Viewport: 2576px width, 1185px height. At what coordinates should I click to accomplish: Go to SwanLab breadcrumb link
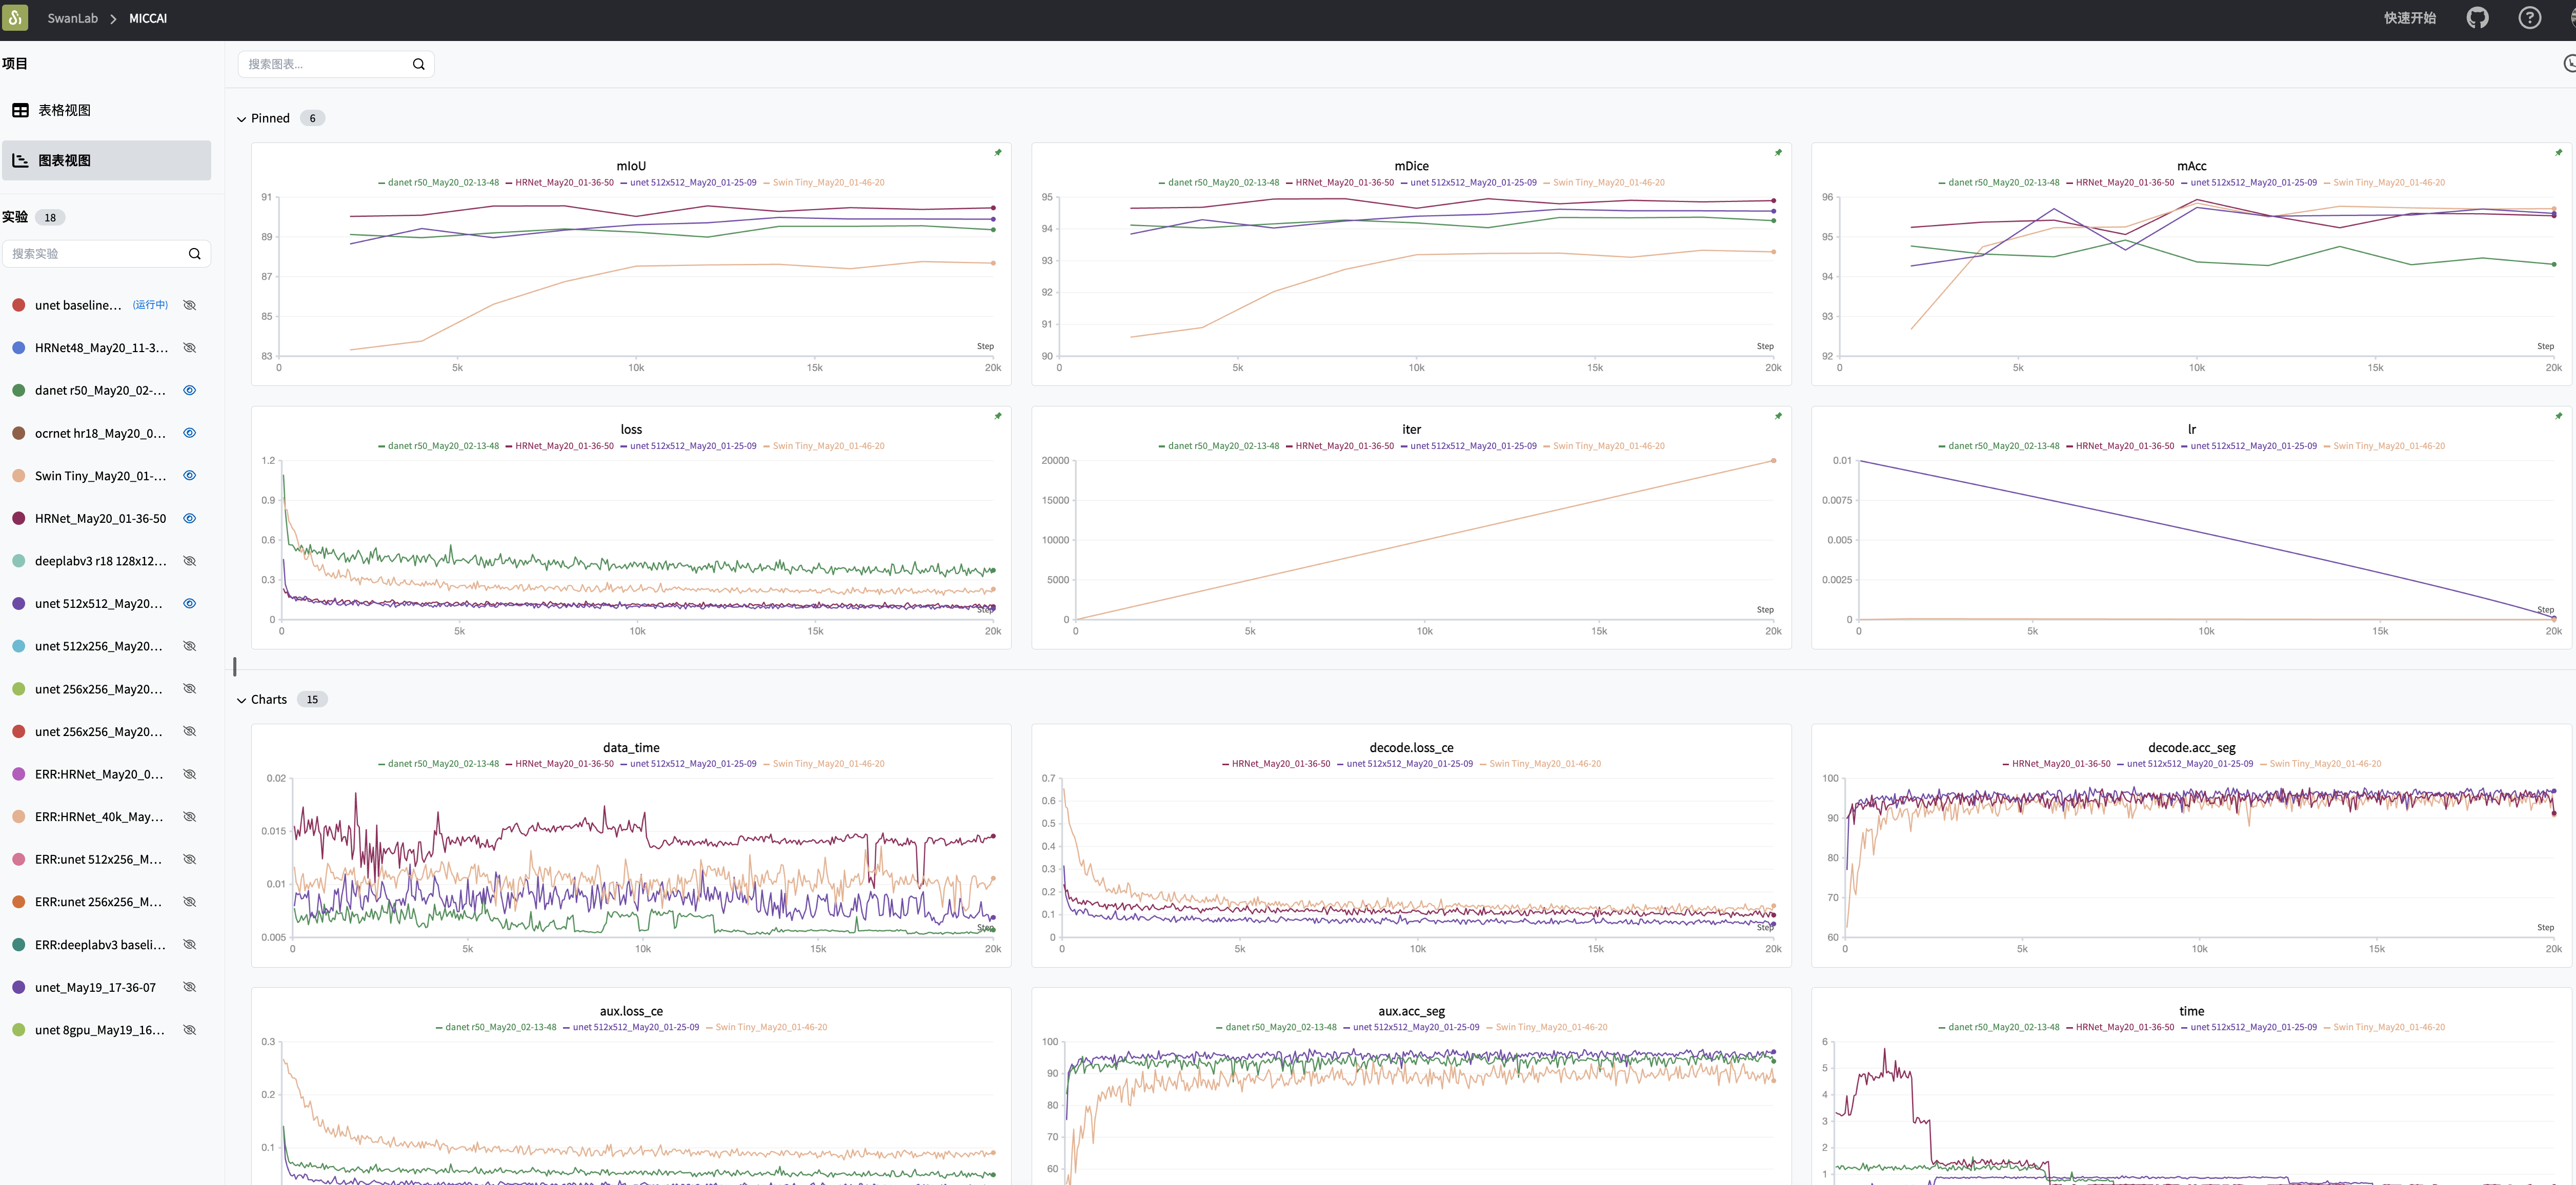[x=72, y=18]
